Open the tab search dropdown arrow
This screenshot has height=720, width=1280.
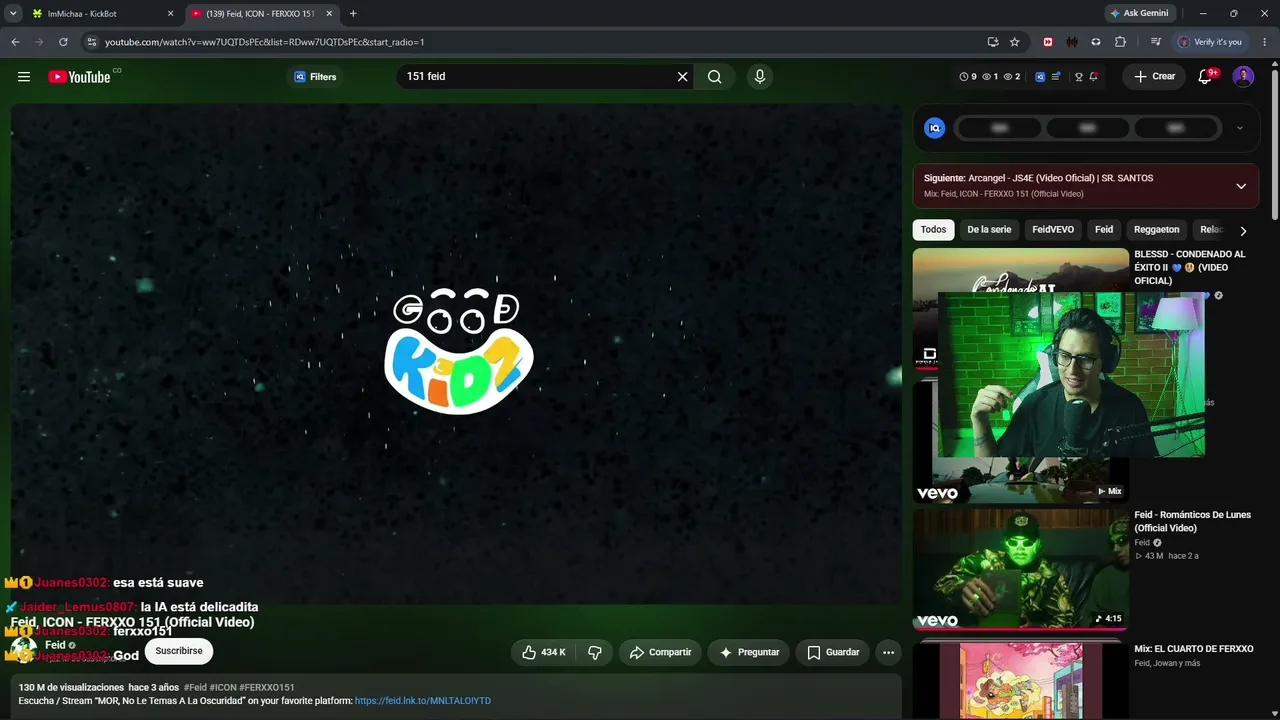[x=13, y=13]
